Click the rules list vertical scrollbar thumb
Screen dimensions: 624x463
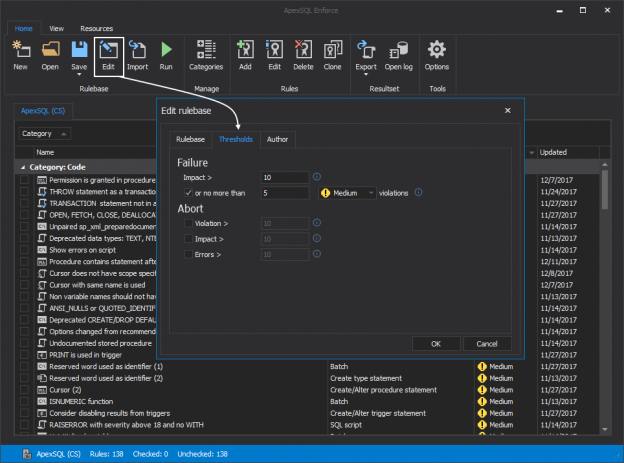tap(605, 189)
